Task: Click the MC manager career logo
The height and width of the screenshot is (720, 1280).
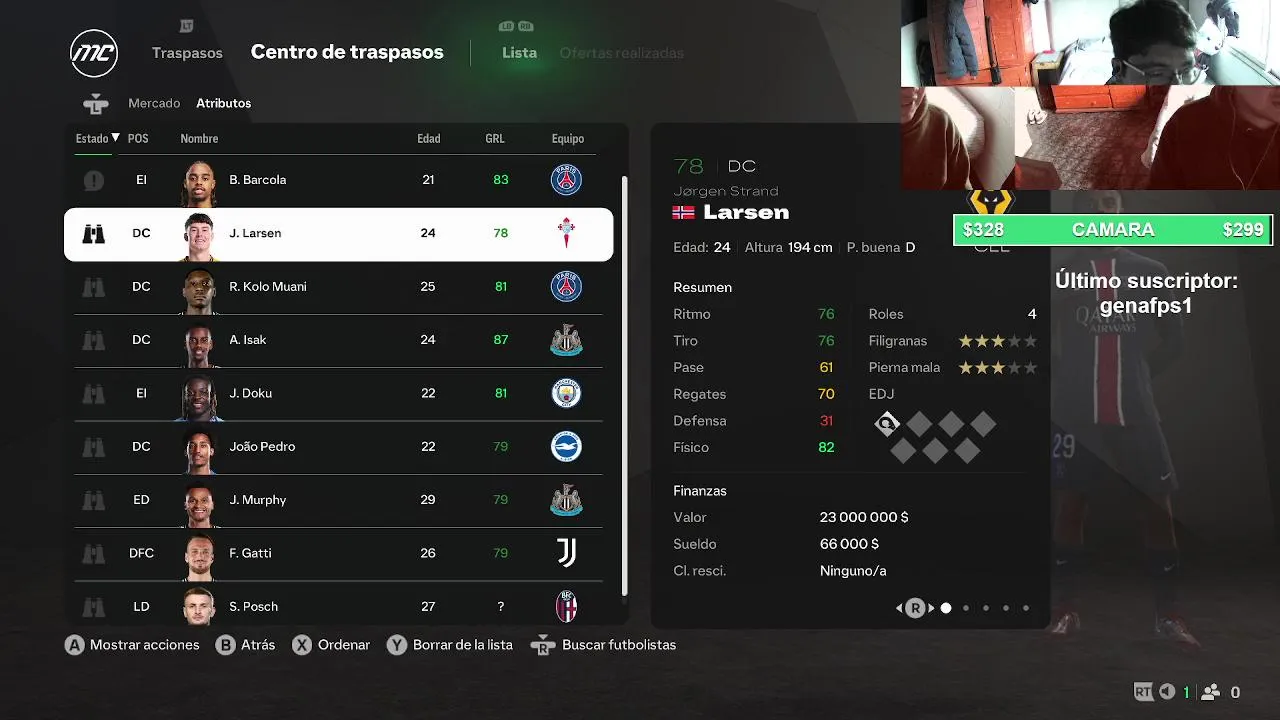Action: tap(94, 53)
